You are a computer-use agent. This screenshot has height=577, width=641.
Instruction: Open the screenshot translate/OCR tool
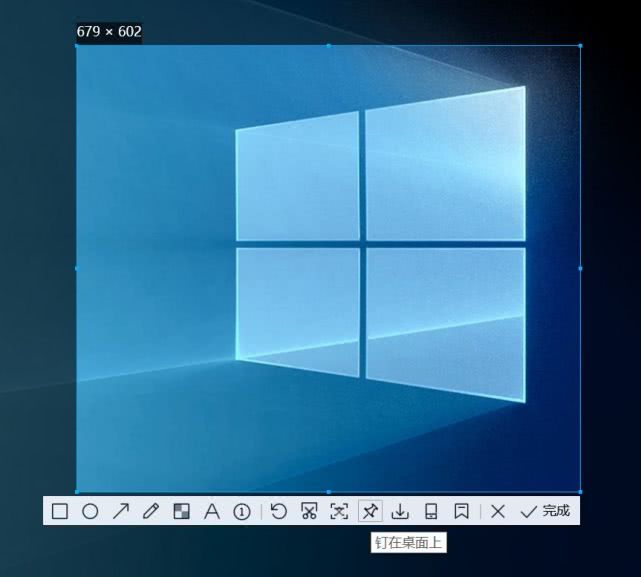pos(339,511)
